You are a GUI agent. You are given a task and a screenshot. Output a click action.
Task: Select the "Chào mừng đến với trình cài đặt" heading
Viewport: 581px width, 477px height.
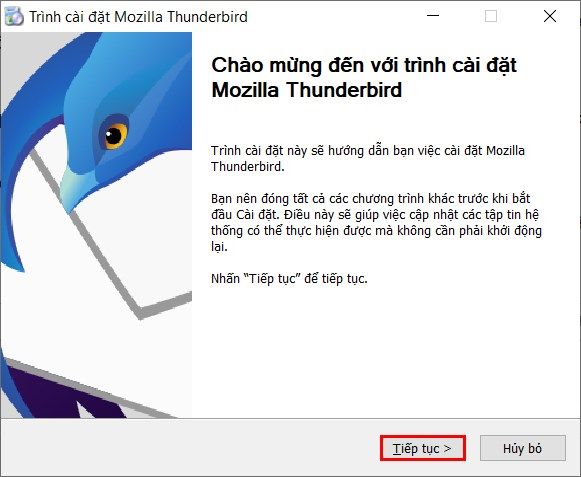(x=363, y=65)
